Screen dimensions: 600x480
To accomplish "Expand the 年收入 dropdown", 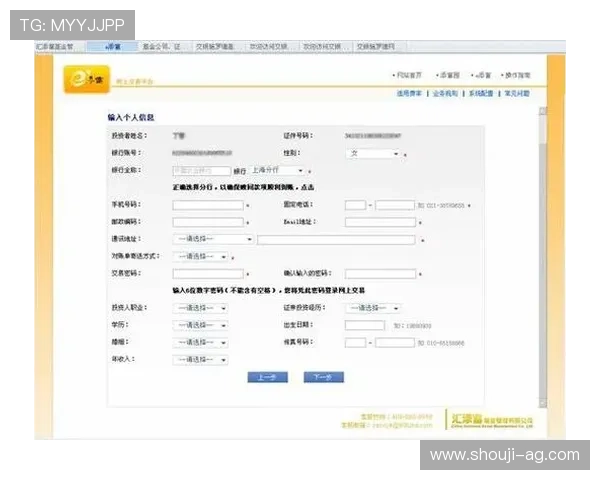I will click(x=201, y=359).
